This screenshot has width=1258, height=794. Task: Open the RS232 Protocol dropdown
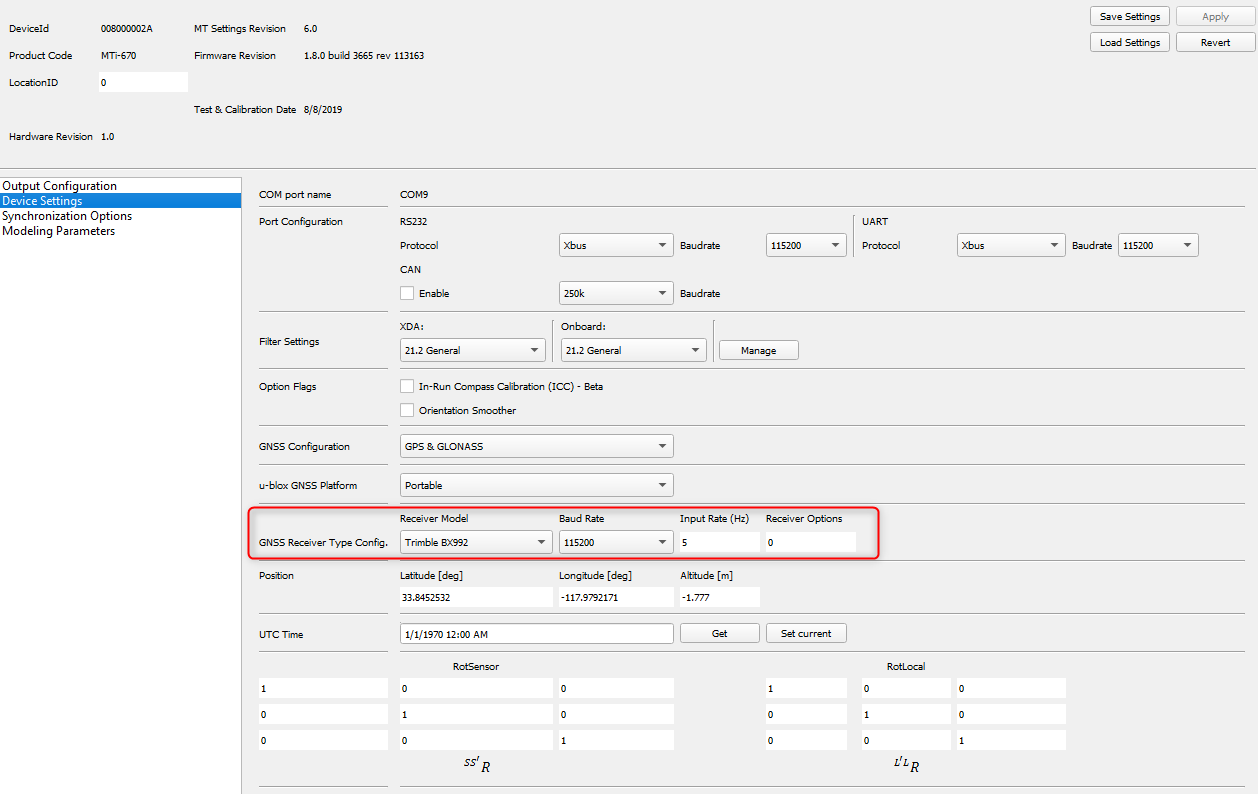[614, 244]
